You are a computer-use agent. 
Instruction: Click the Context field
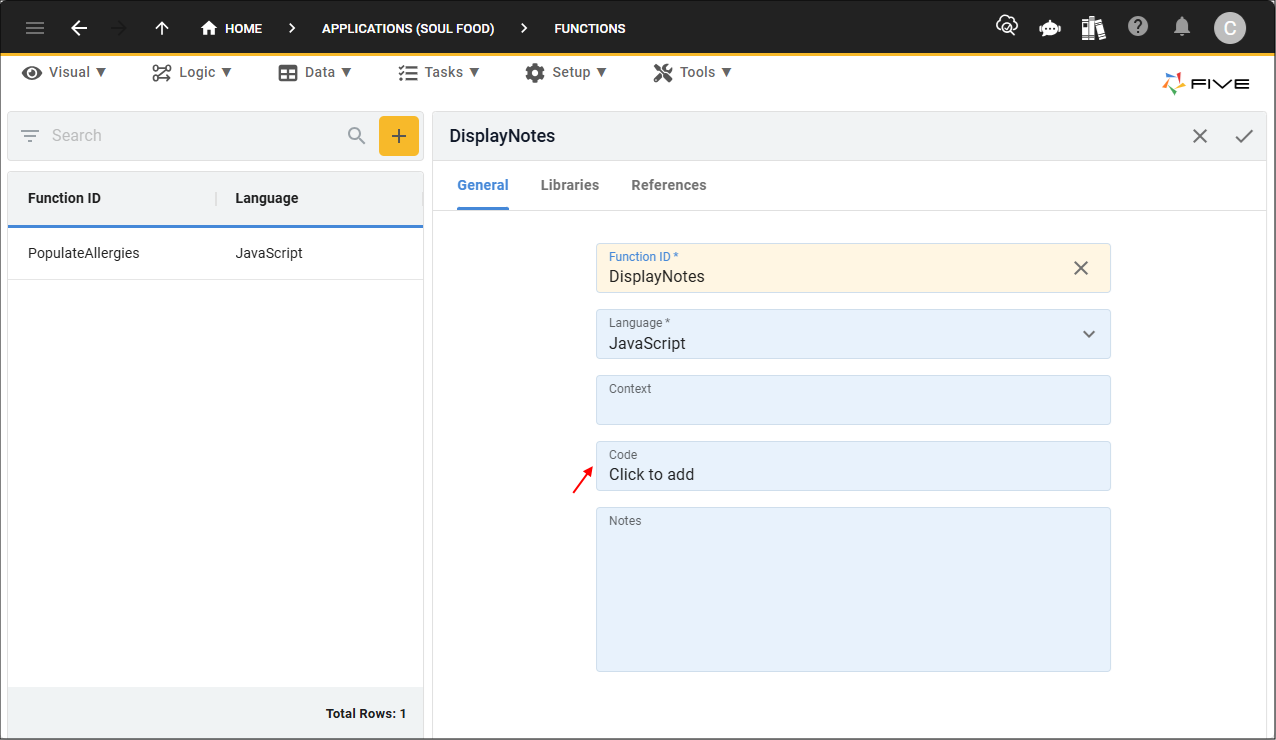coord(853,400)
